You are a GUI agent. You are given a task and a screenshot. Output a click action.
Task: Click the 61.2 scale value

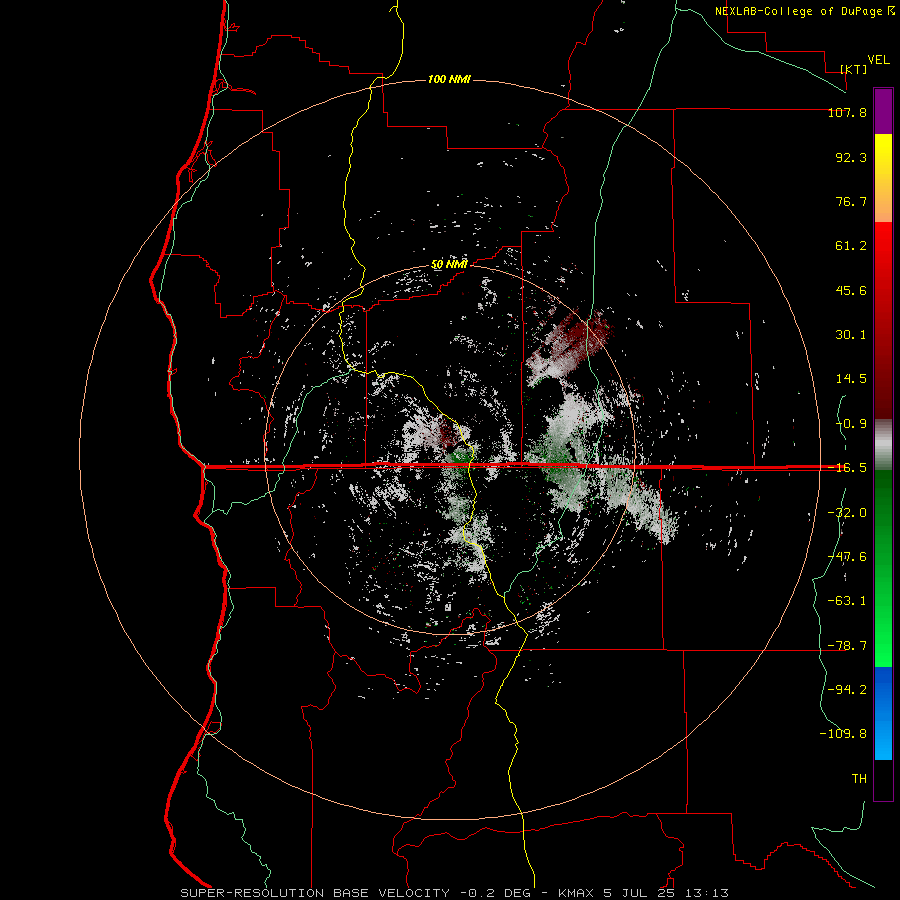(x=851, y=246)
